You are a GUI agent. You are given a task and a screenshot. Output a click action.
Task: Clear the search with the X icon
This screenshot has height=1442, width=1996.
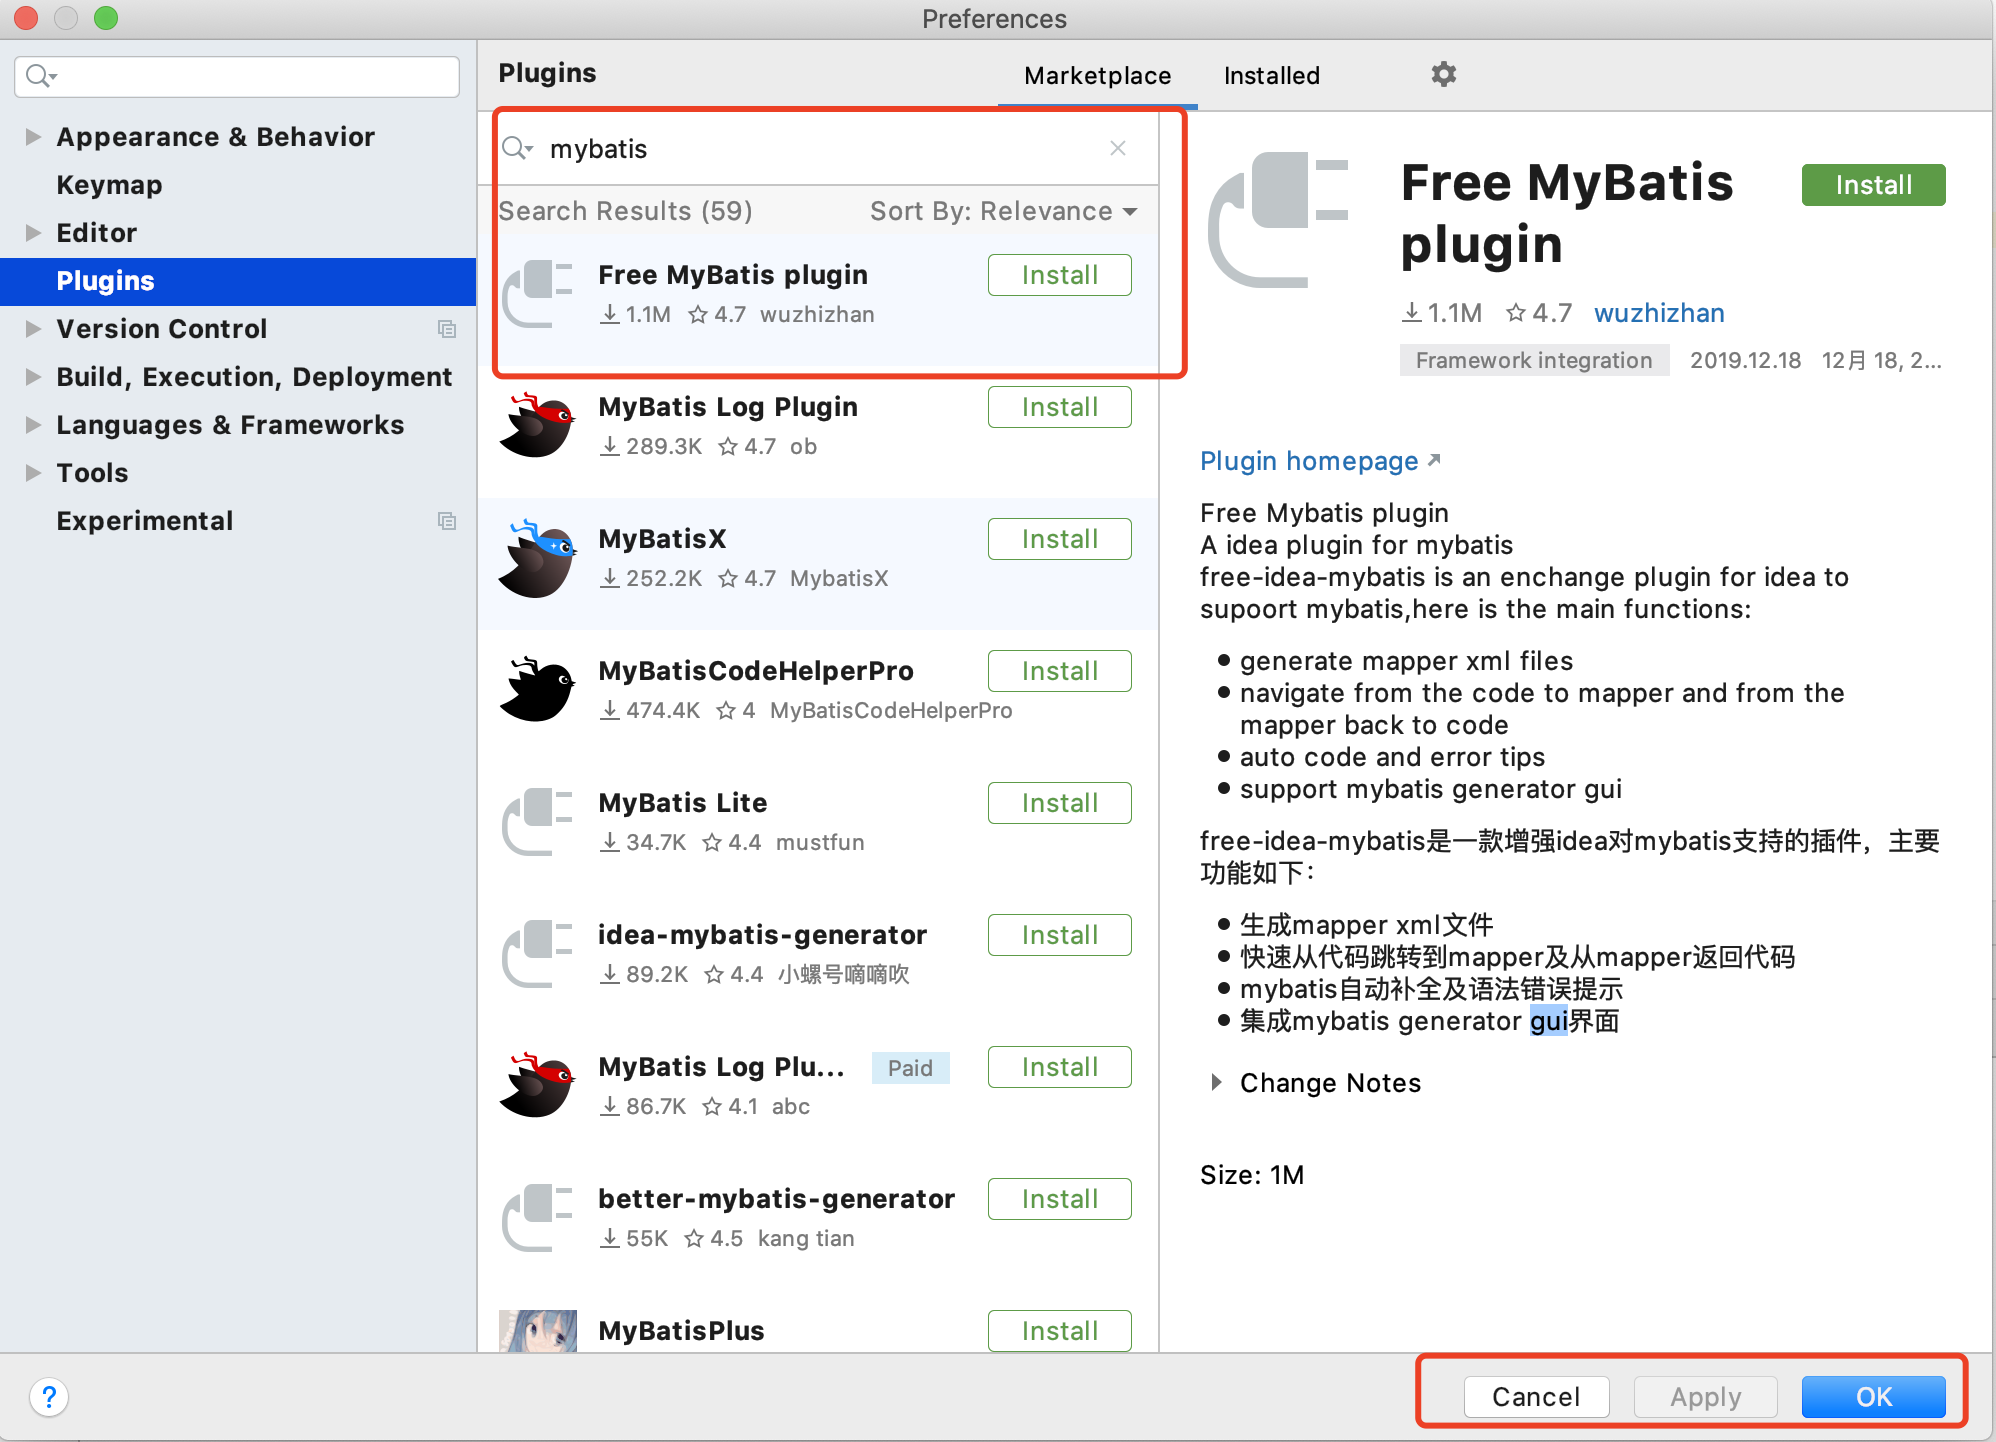coord(1117,148)
